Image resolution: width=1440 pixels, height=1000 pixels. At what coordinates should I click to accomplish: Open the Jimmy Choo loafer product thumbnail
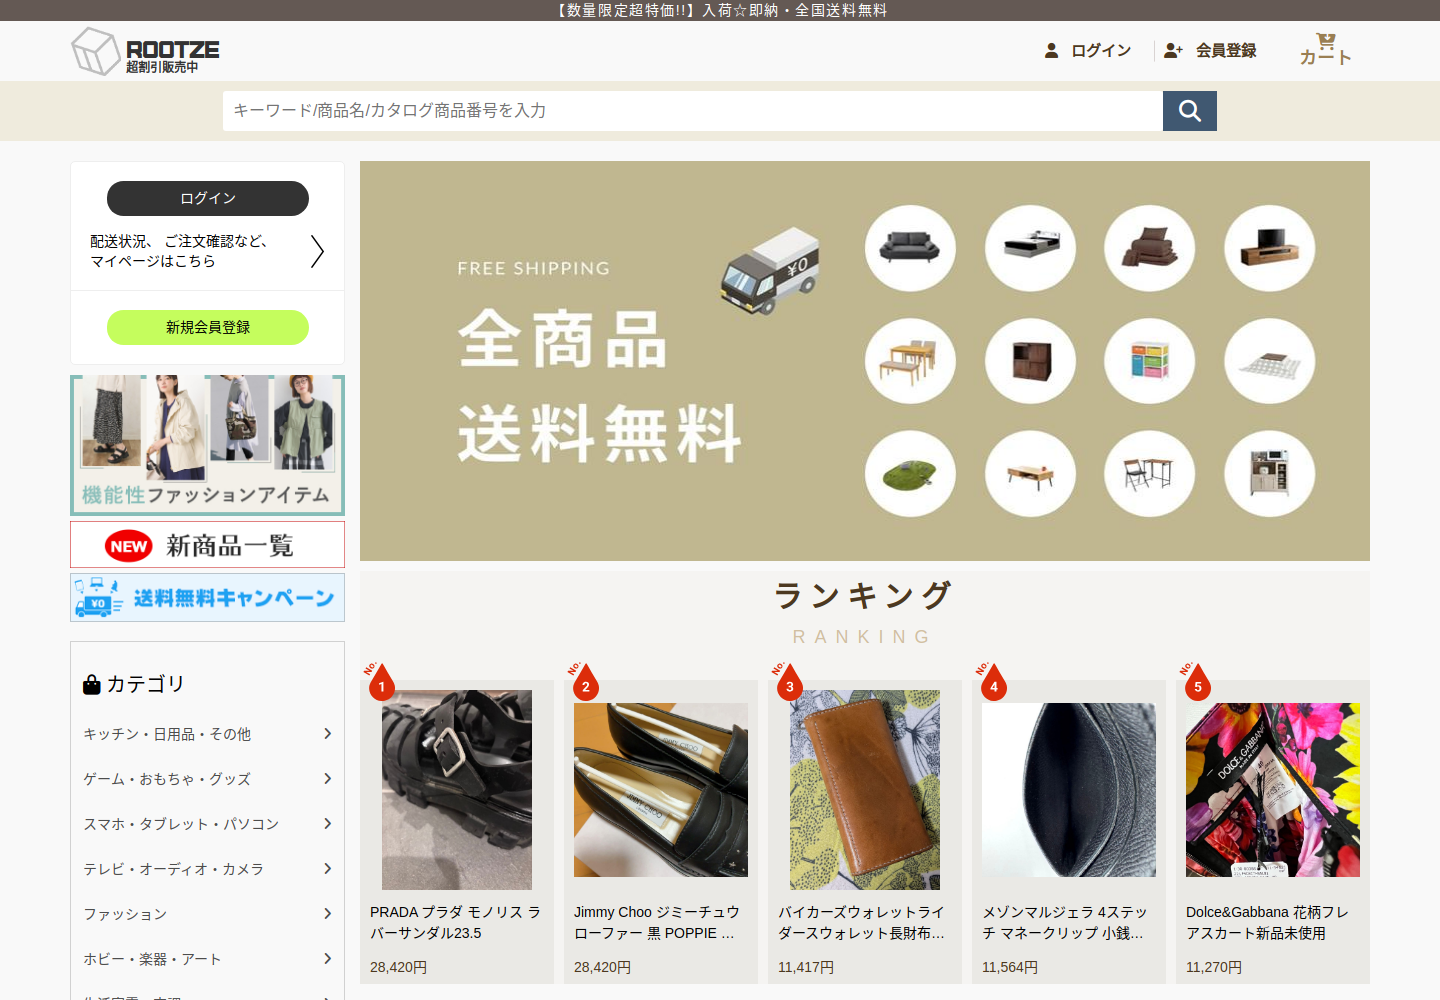(x=661, y=790)
